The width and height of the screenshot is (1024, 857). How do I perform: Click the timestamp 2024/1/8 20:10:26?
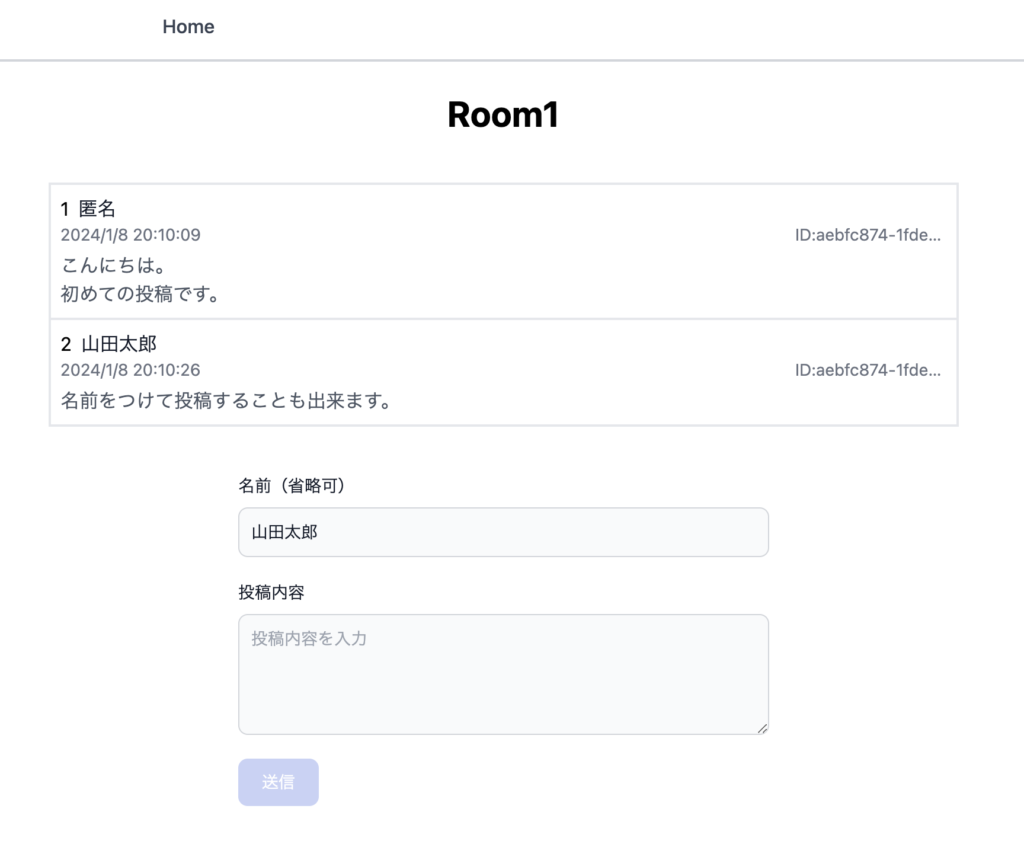pyautogui.click(x=130, y=370)
